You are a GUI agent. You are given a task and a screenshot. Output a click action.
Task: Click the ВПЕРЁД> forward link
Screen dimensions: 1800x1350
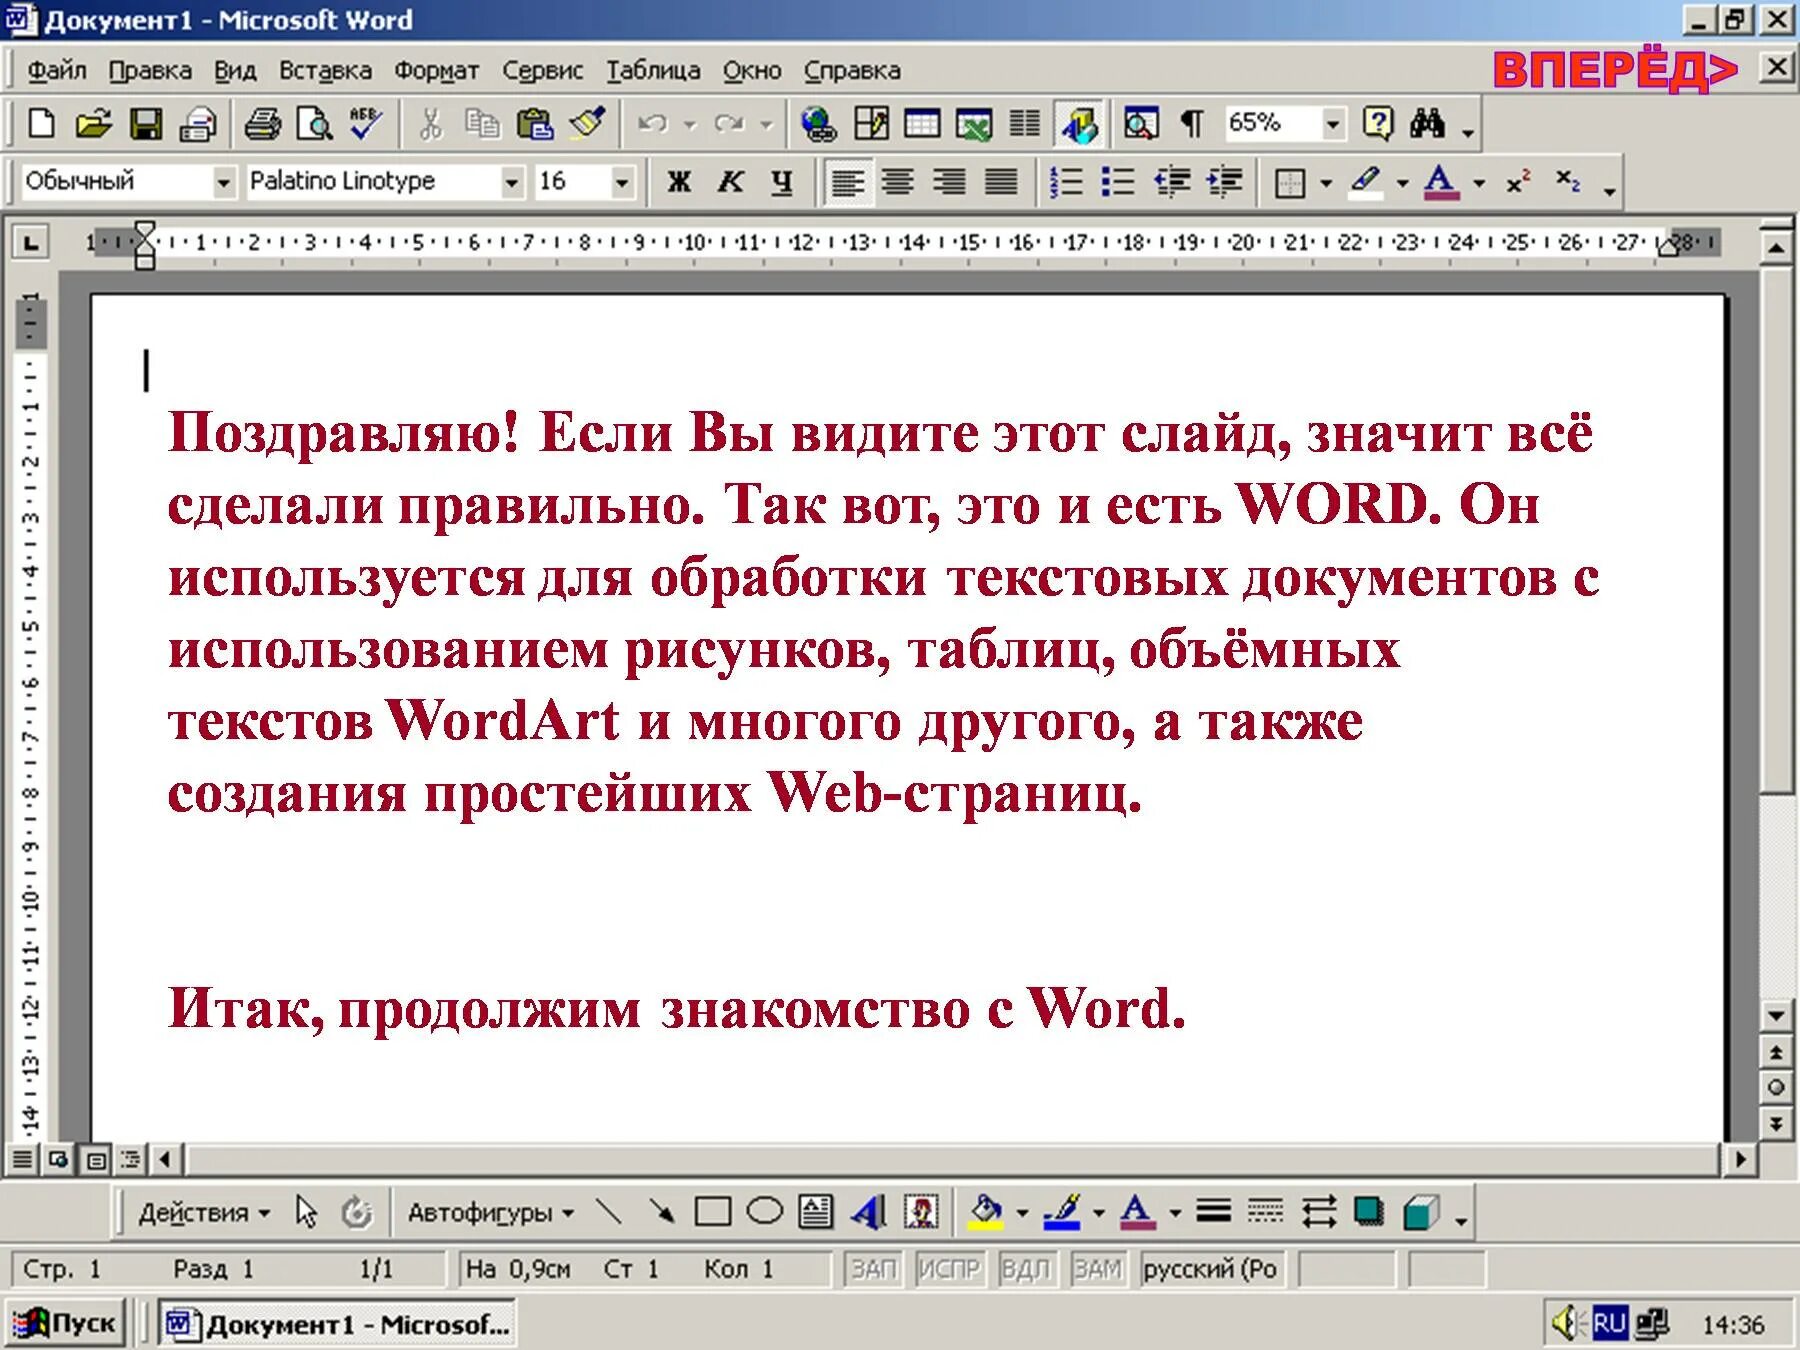click(x=1615, y=70)
